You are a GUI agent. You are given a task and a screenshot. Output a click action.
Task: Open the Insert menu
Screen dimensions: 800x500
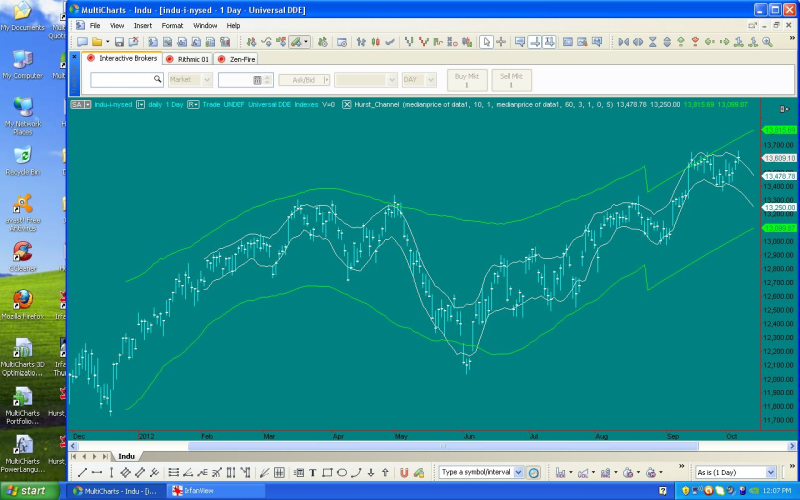pyautogui.click(x=143, y=26)
